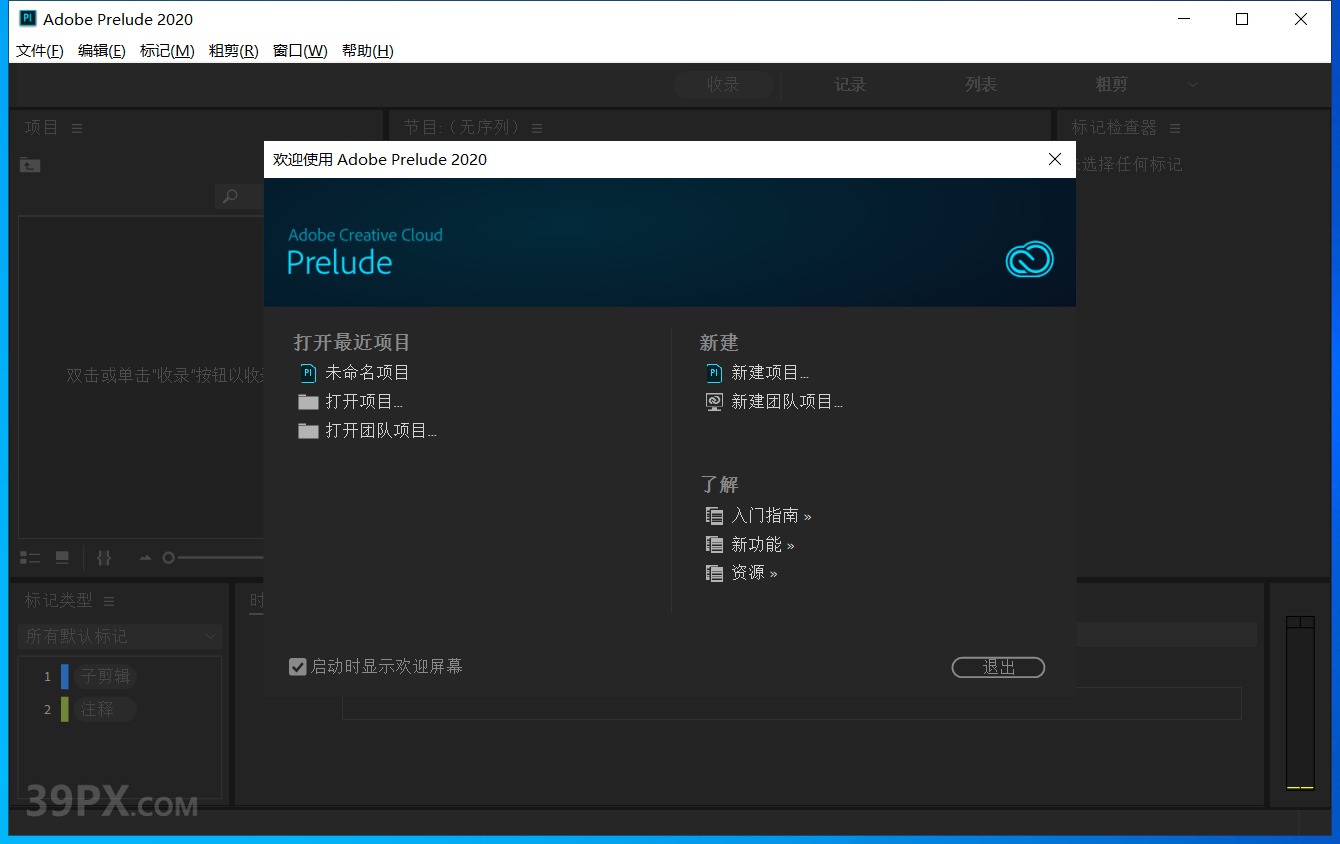
Task: Switch to the 记录 workspace
Action: coord(850,85)
